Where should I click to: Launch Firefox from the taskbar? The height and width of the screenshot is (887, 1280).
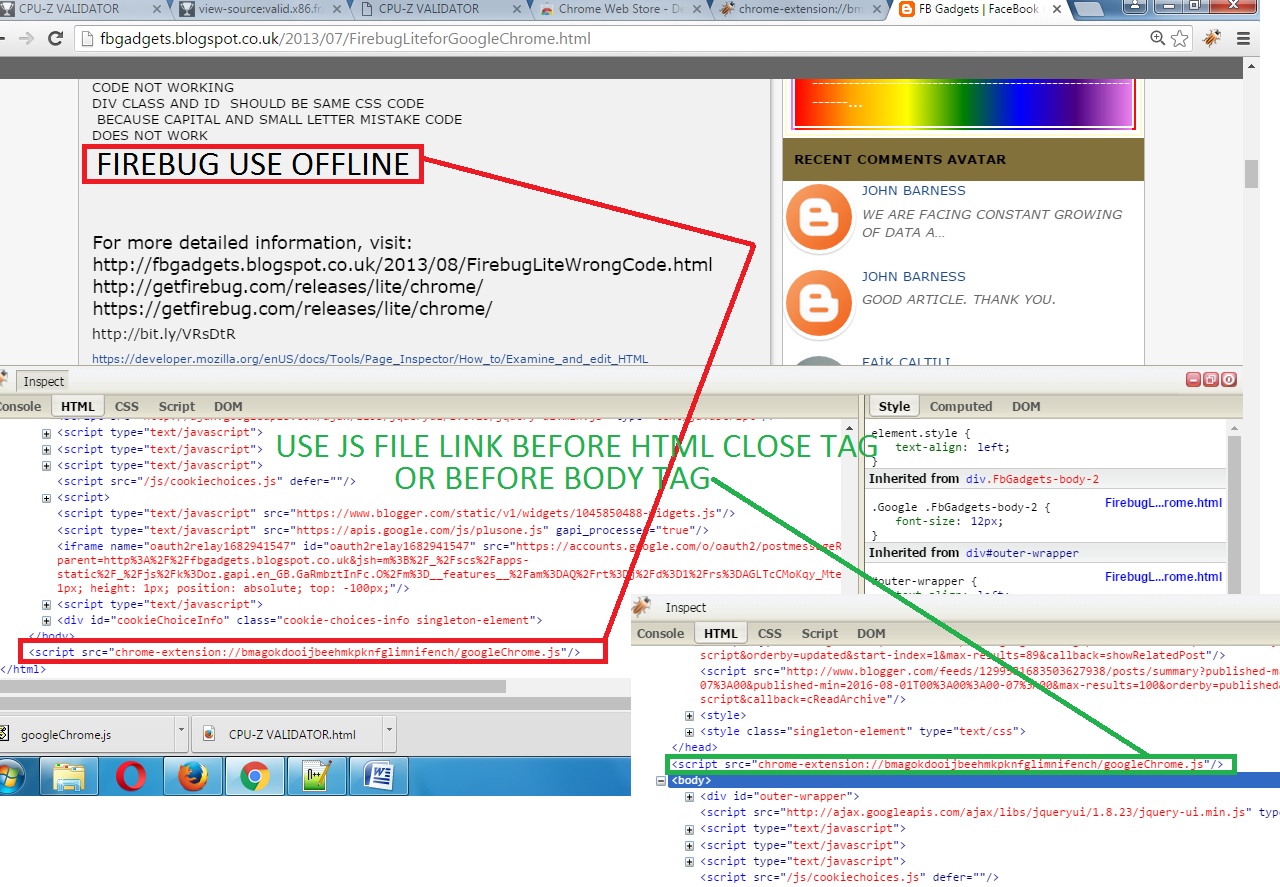click(x=192, y=776)
